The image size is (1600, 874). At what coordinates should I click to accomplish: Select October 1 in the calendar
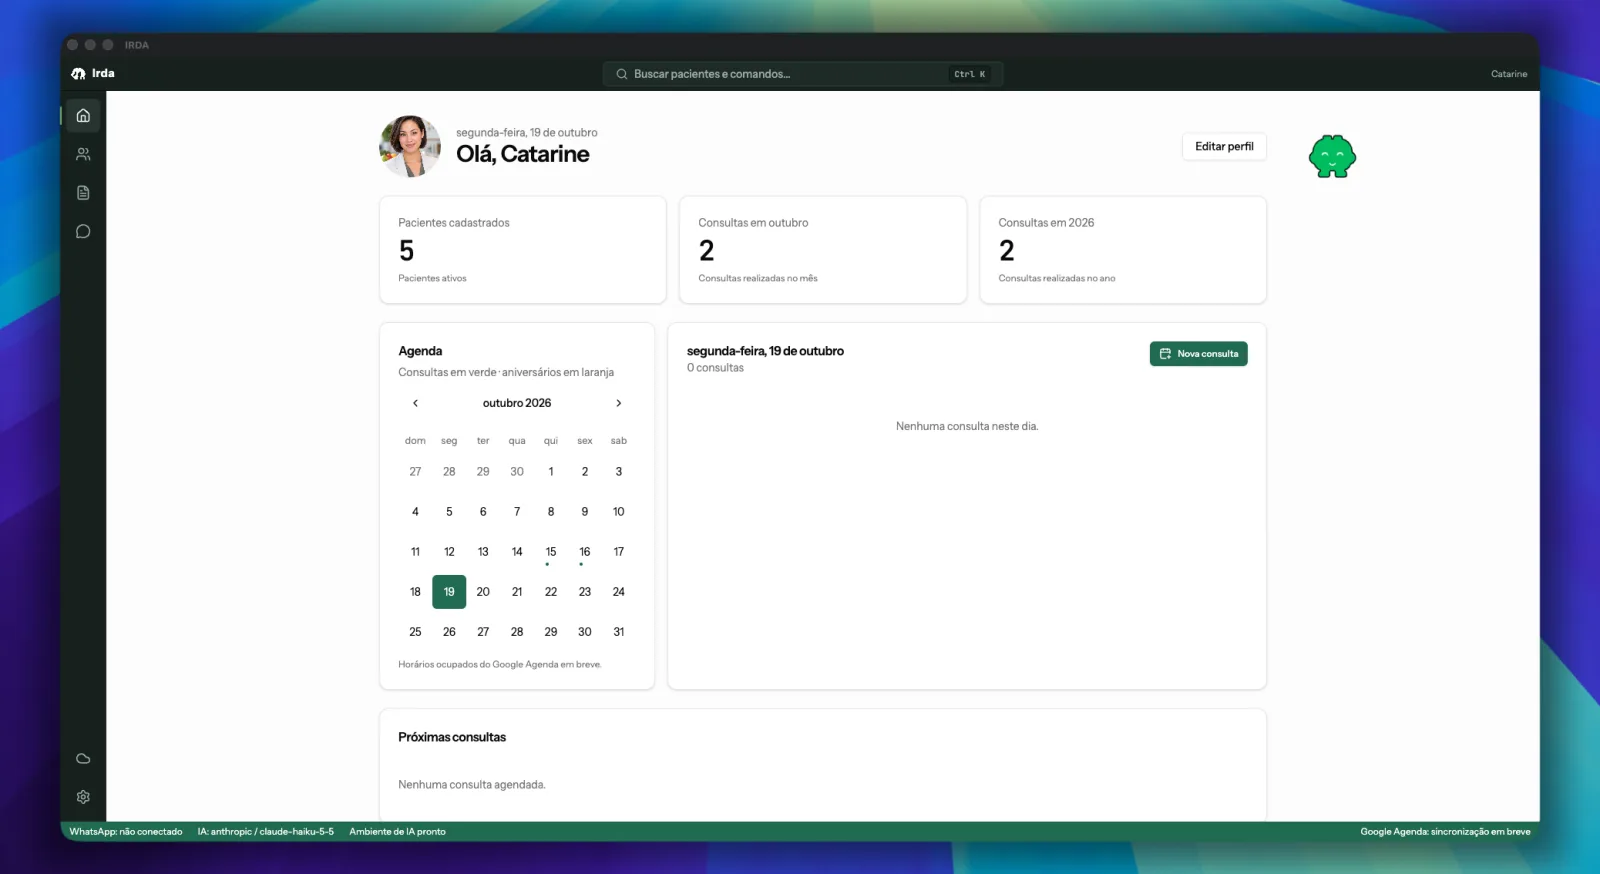click(551, 472)
